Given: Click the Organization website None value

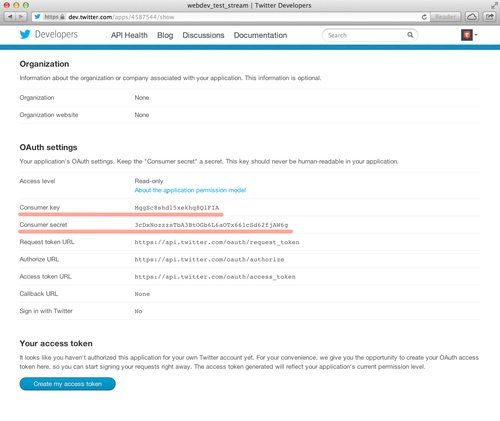Looking at the screenshot, I should (x=142, y=115).
